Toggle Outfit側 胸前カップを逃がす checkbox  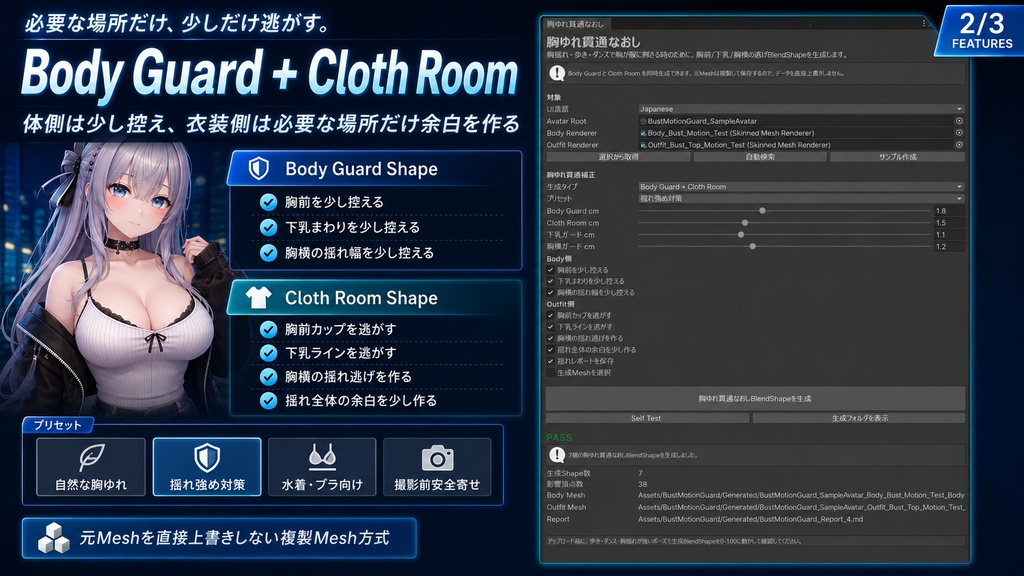pos(551,315)
